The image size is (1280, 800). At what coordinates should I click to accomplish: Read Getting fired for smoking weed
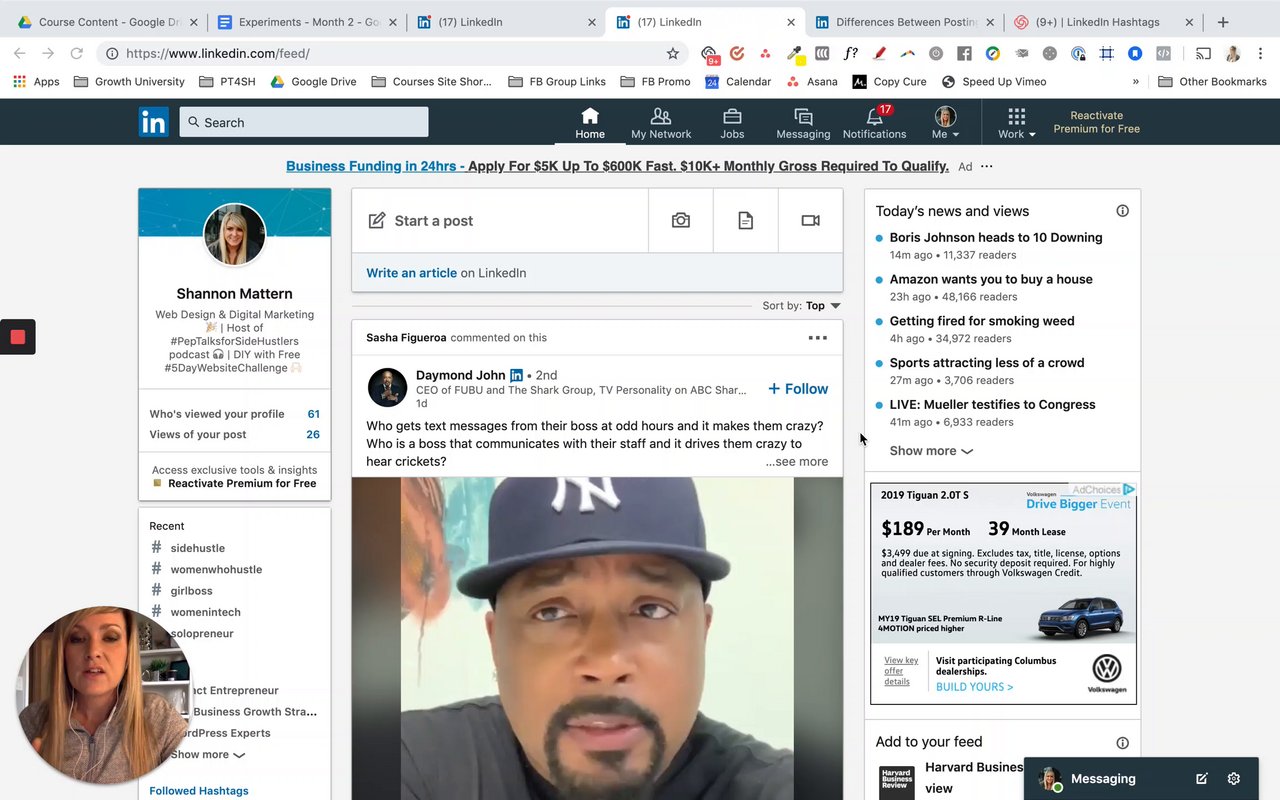coord(982,322)
